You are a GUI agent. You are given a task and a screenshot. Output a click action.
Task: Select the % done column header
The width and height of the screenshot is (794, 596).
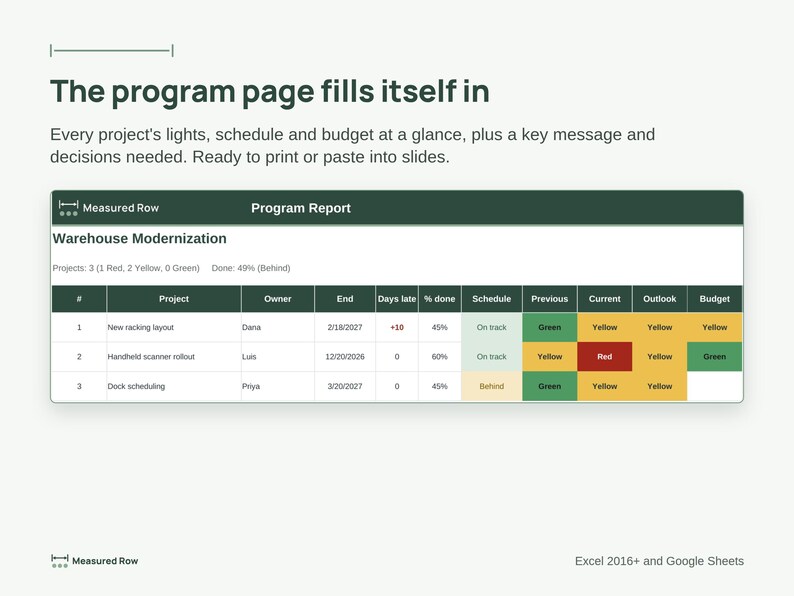440,299
